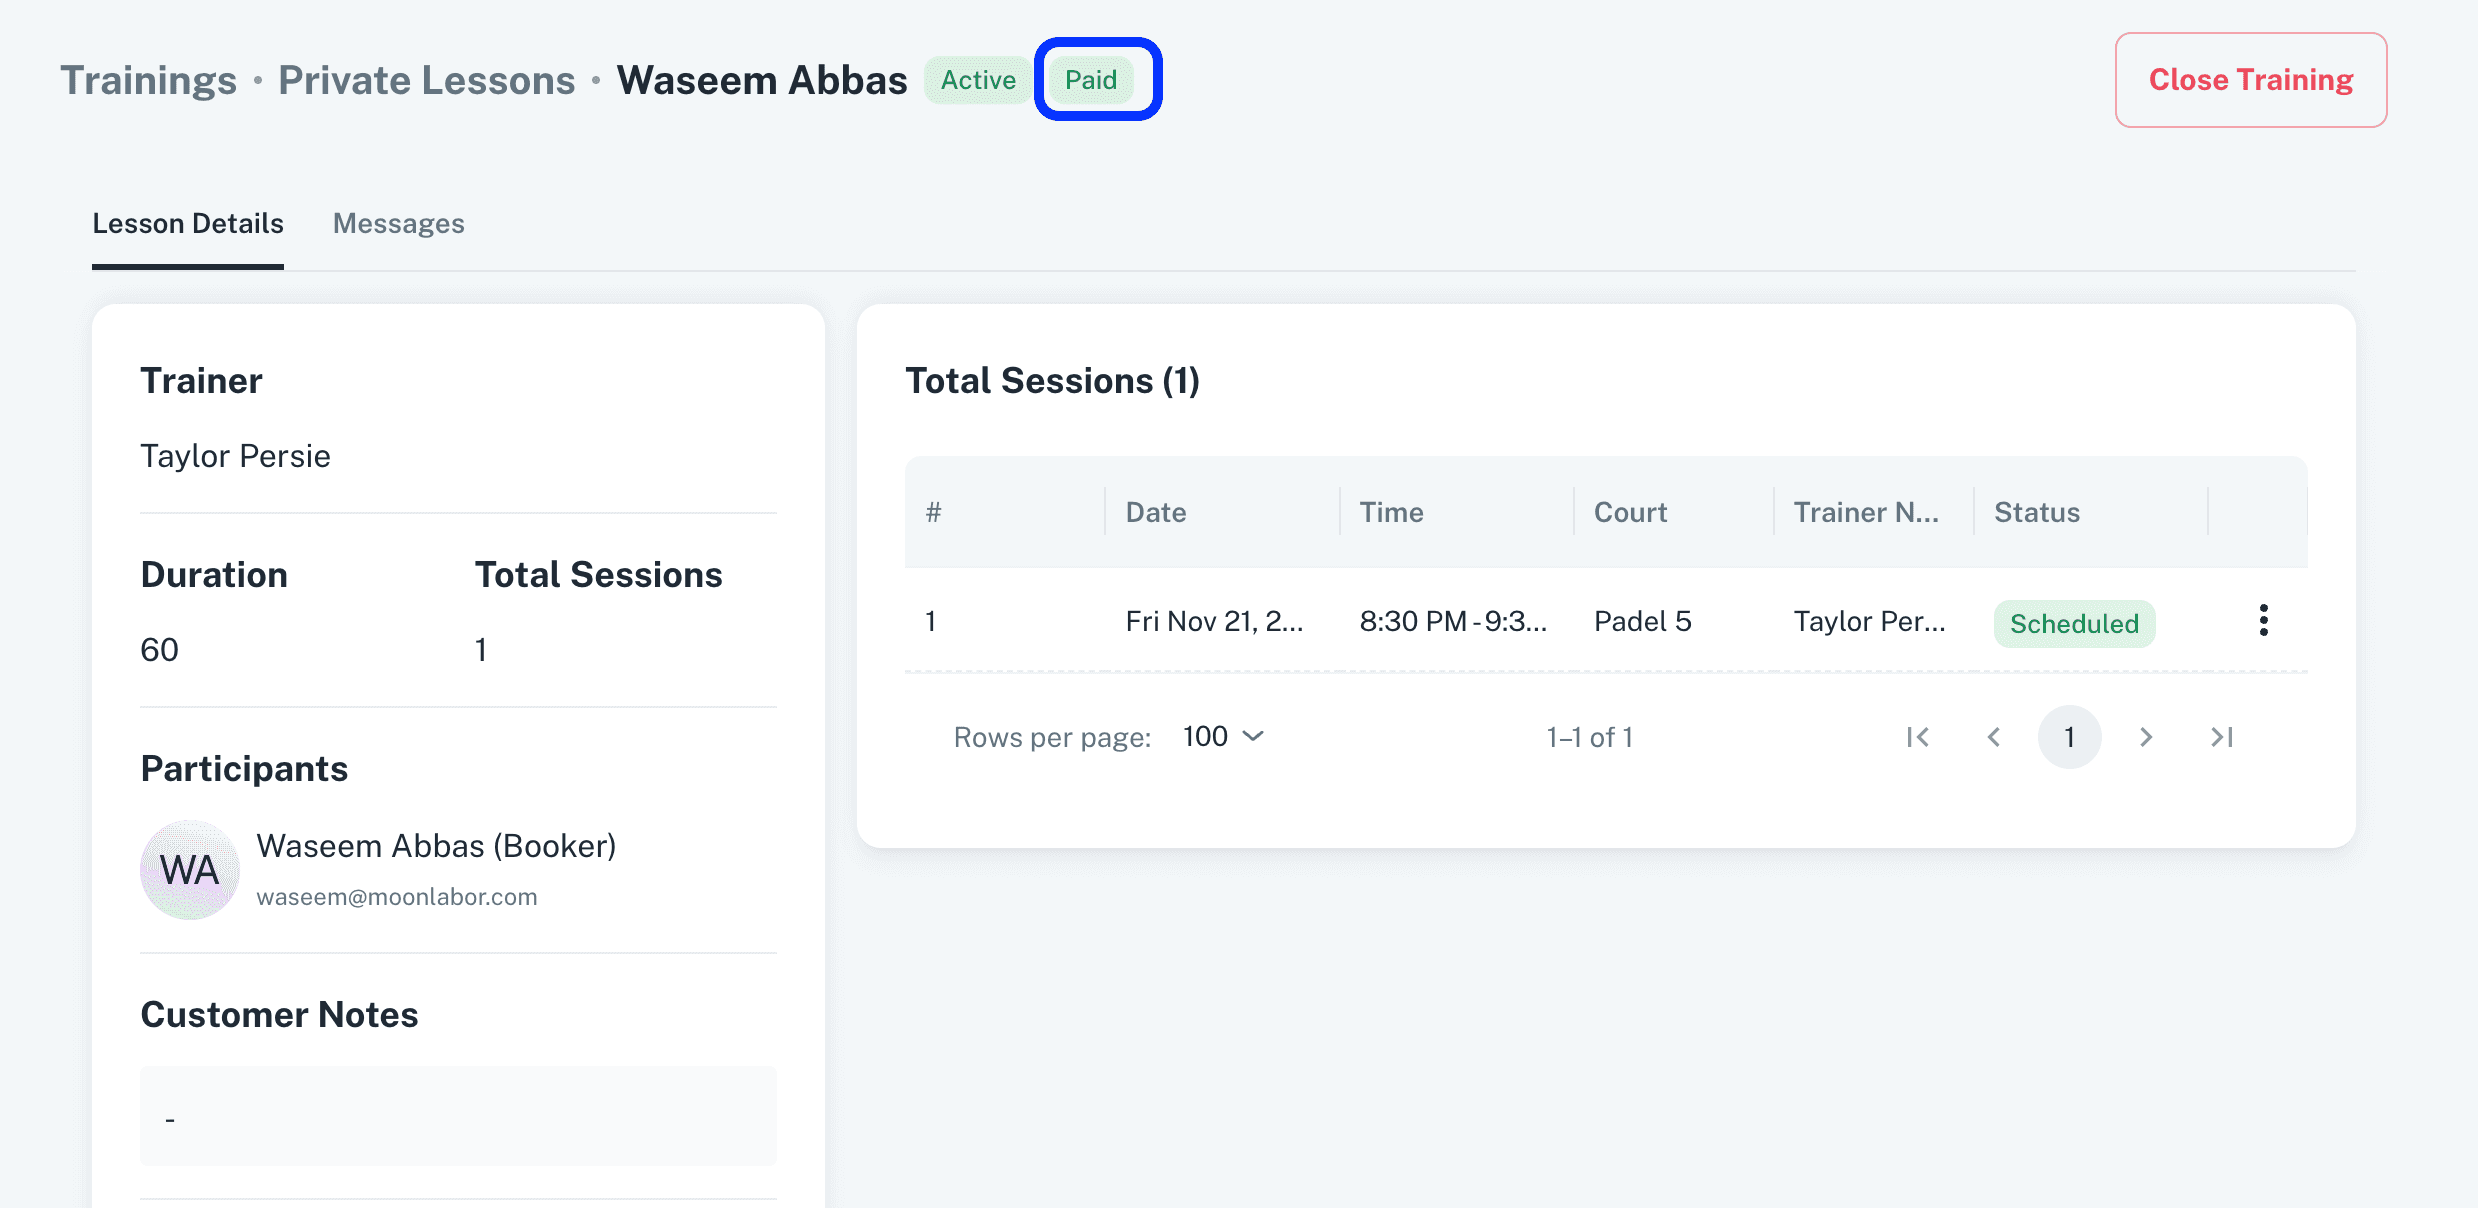2478x1208 pixels.
Task: Jump to last page of sessions
Action: pos(2221,737)
